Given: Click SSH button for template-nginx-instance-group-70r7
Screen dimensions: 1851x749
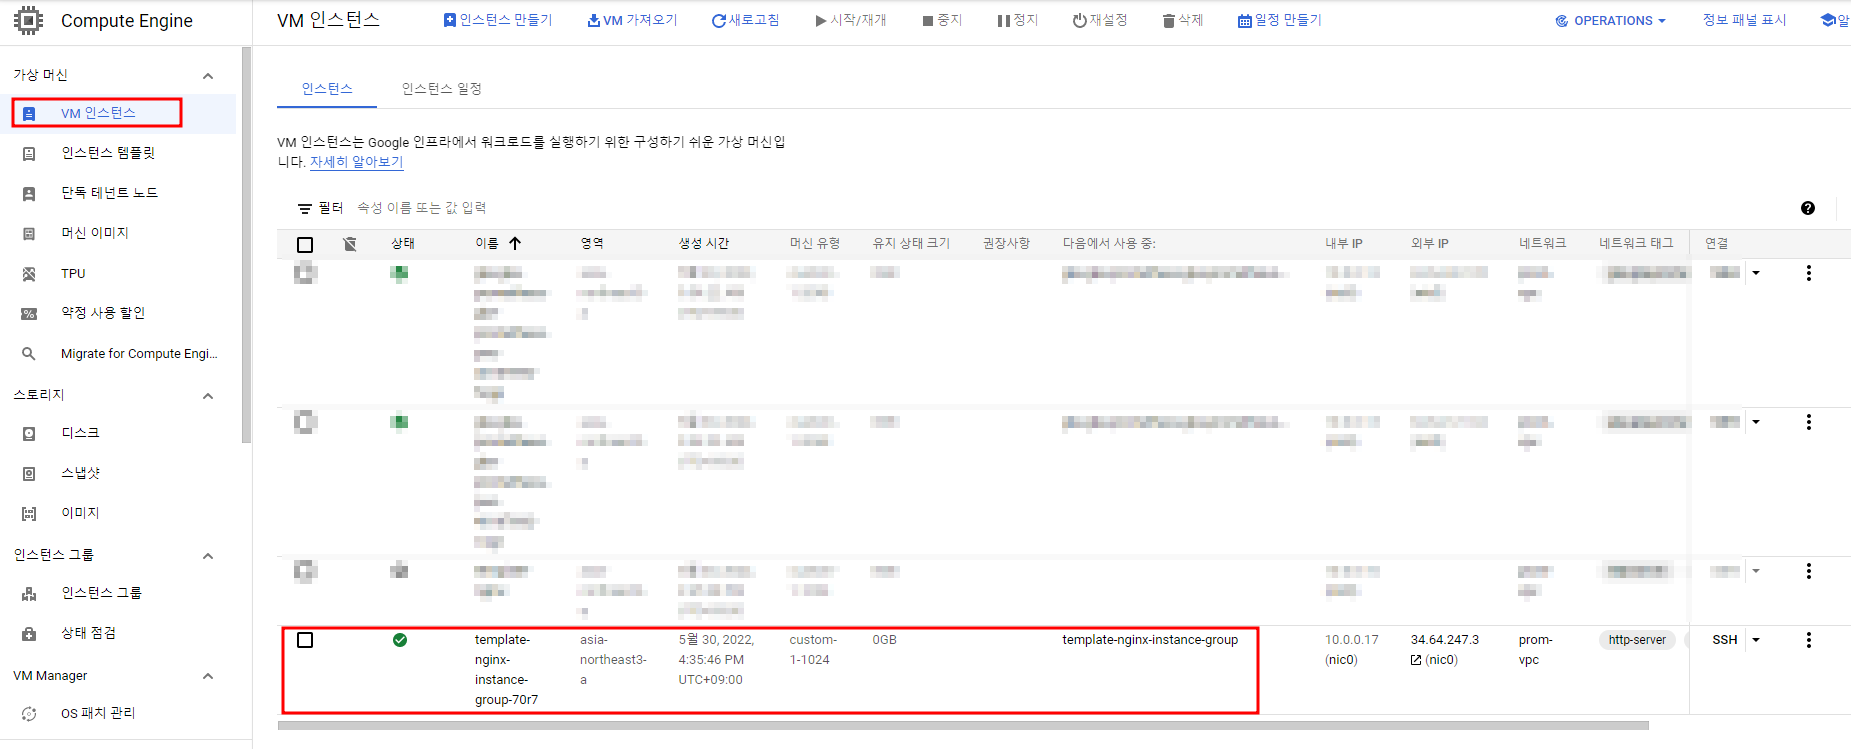Looking at the screenshot, I should 1725,640.
